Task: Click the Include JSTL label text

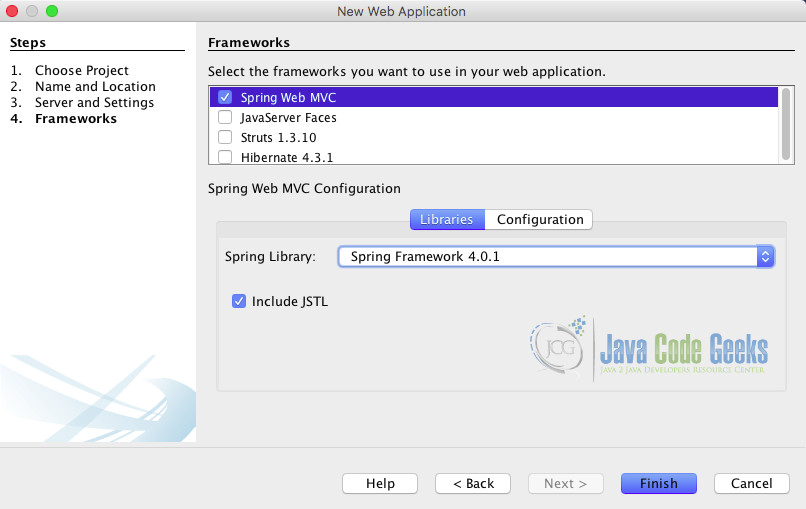Action: click(289, 301)
